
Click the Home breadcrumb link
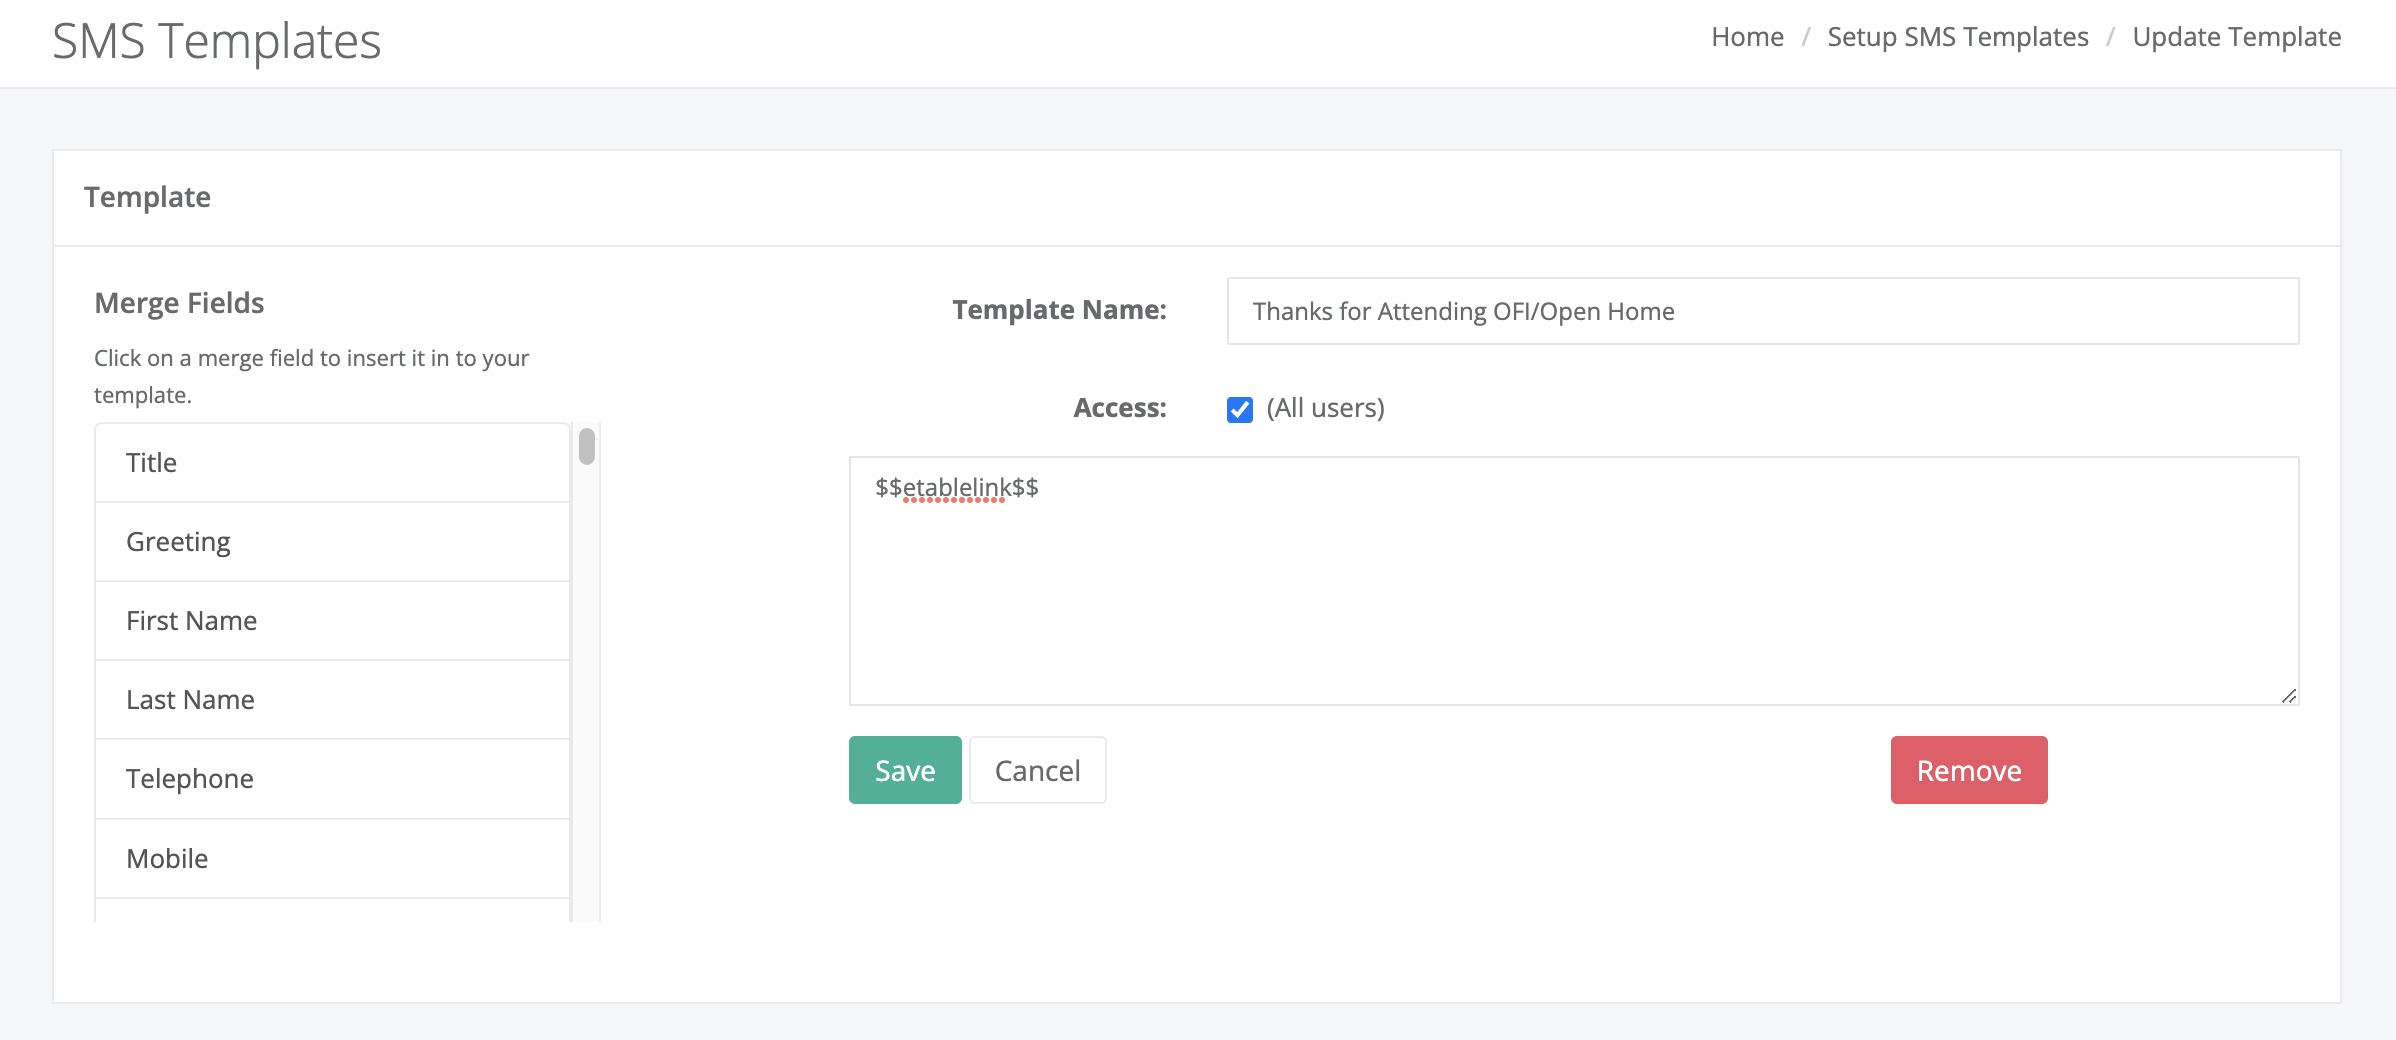[x=1747, y=37]
